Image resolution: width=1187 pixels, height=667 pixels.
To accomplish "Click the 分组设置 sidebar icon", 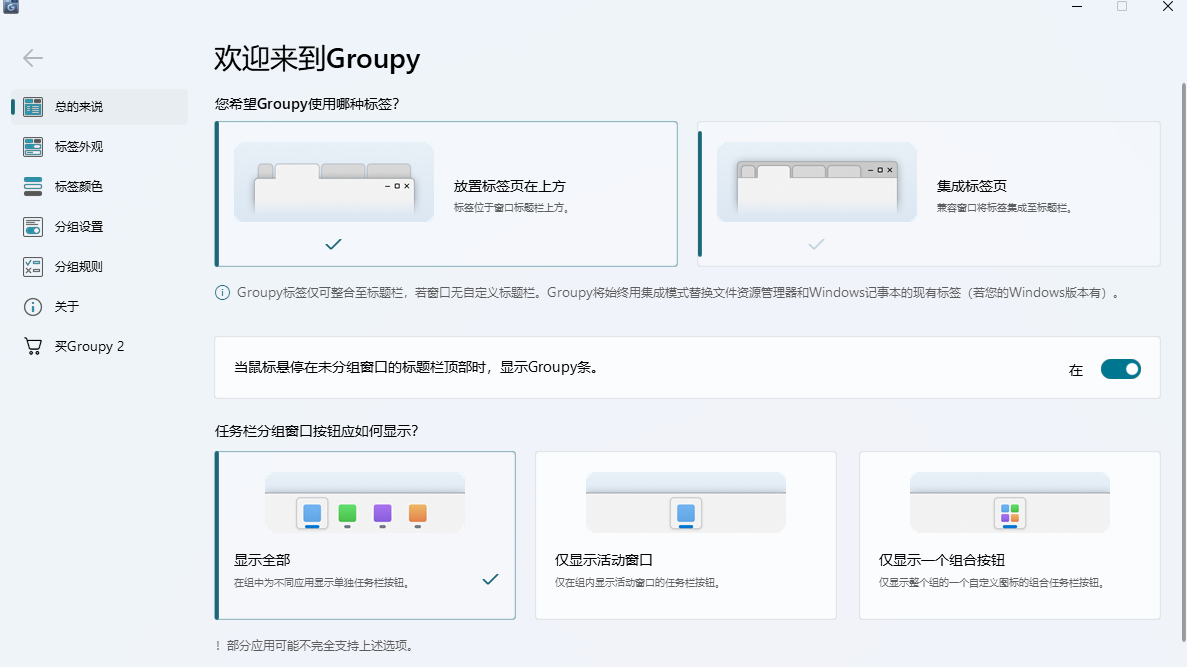I will [x=33, y=227].
